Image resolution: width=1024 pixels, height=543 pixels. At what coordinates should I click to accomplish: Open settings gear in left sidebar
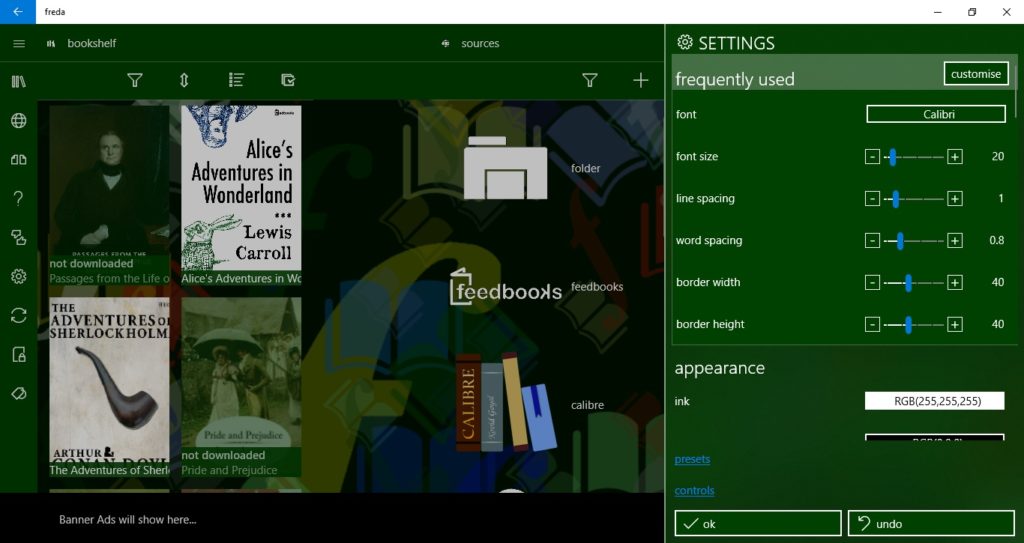click(x=19, y=276)
